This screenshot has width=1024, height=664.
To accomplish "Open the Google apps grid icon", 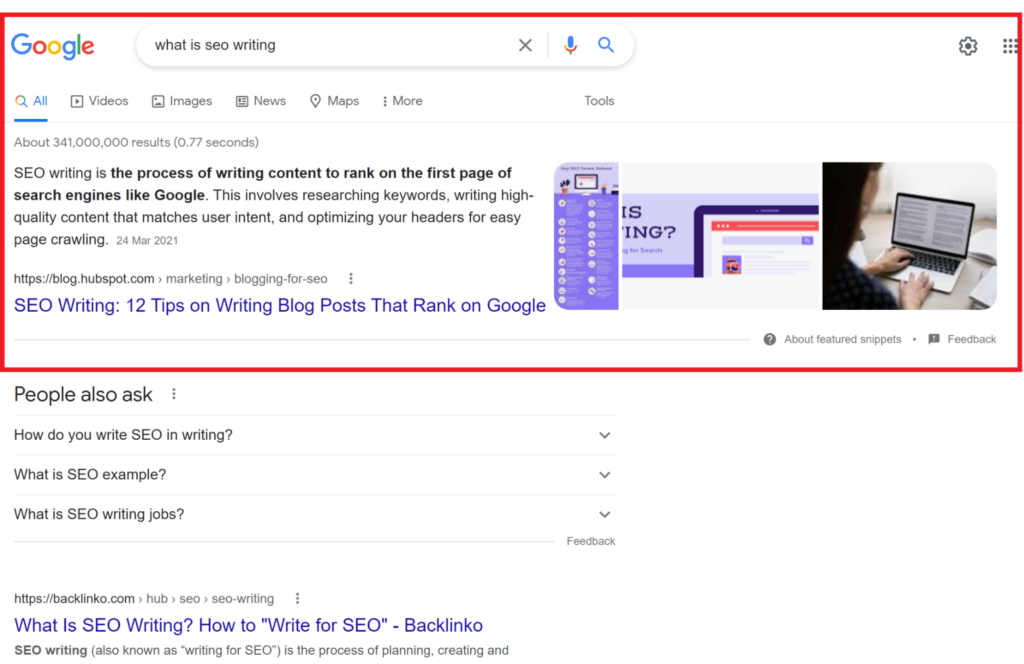I will pyautogui.click(x=1010, y=46).
